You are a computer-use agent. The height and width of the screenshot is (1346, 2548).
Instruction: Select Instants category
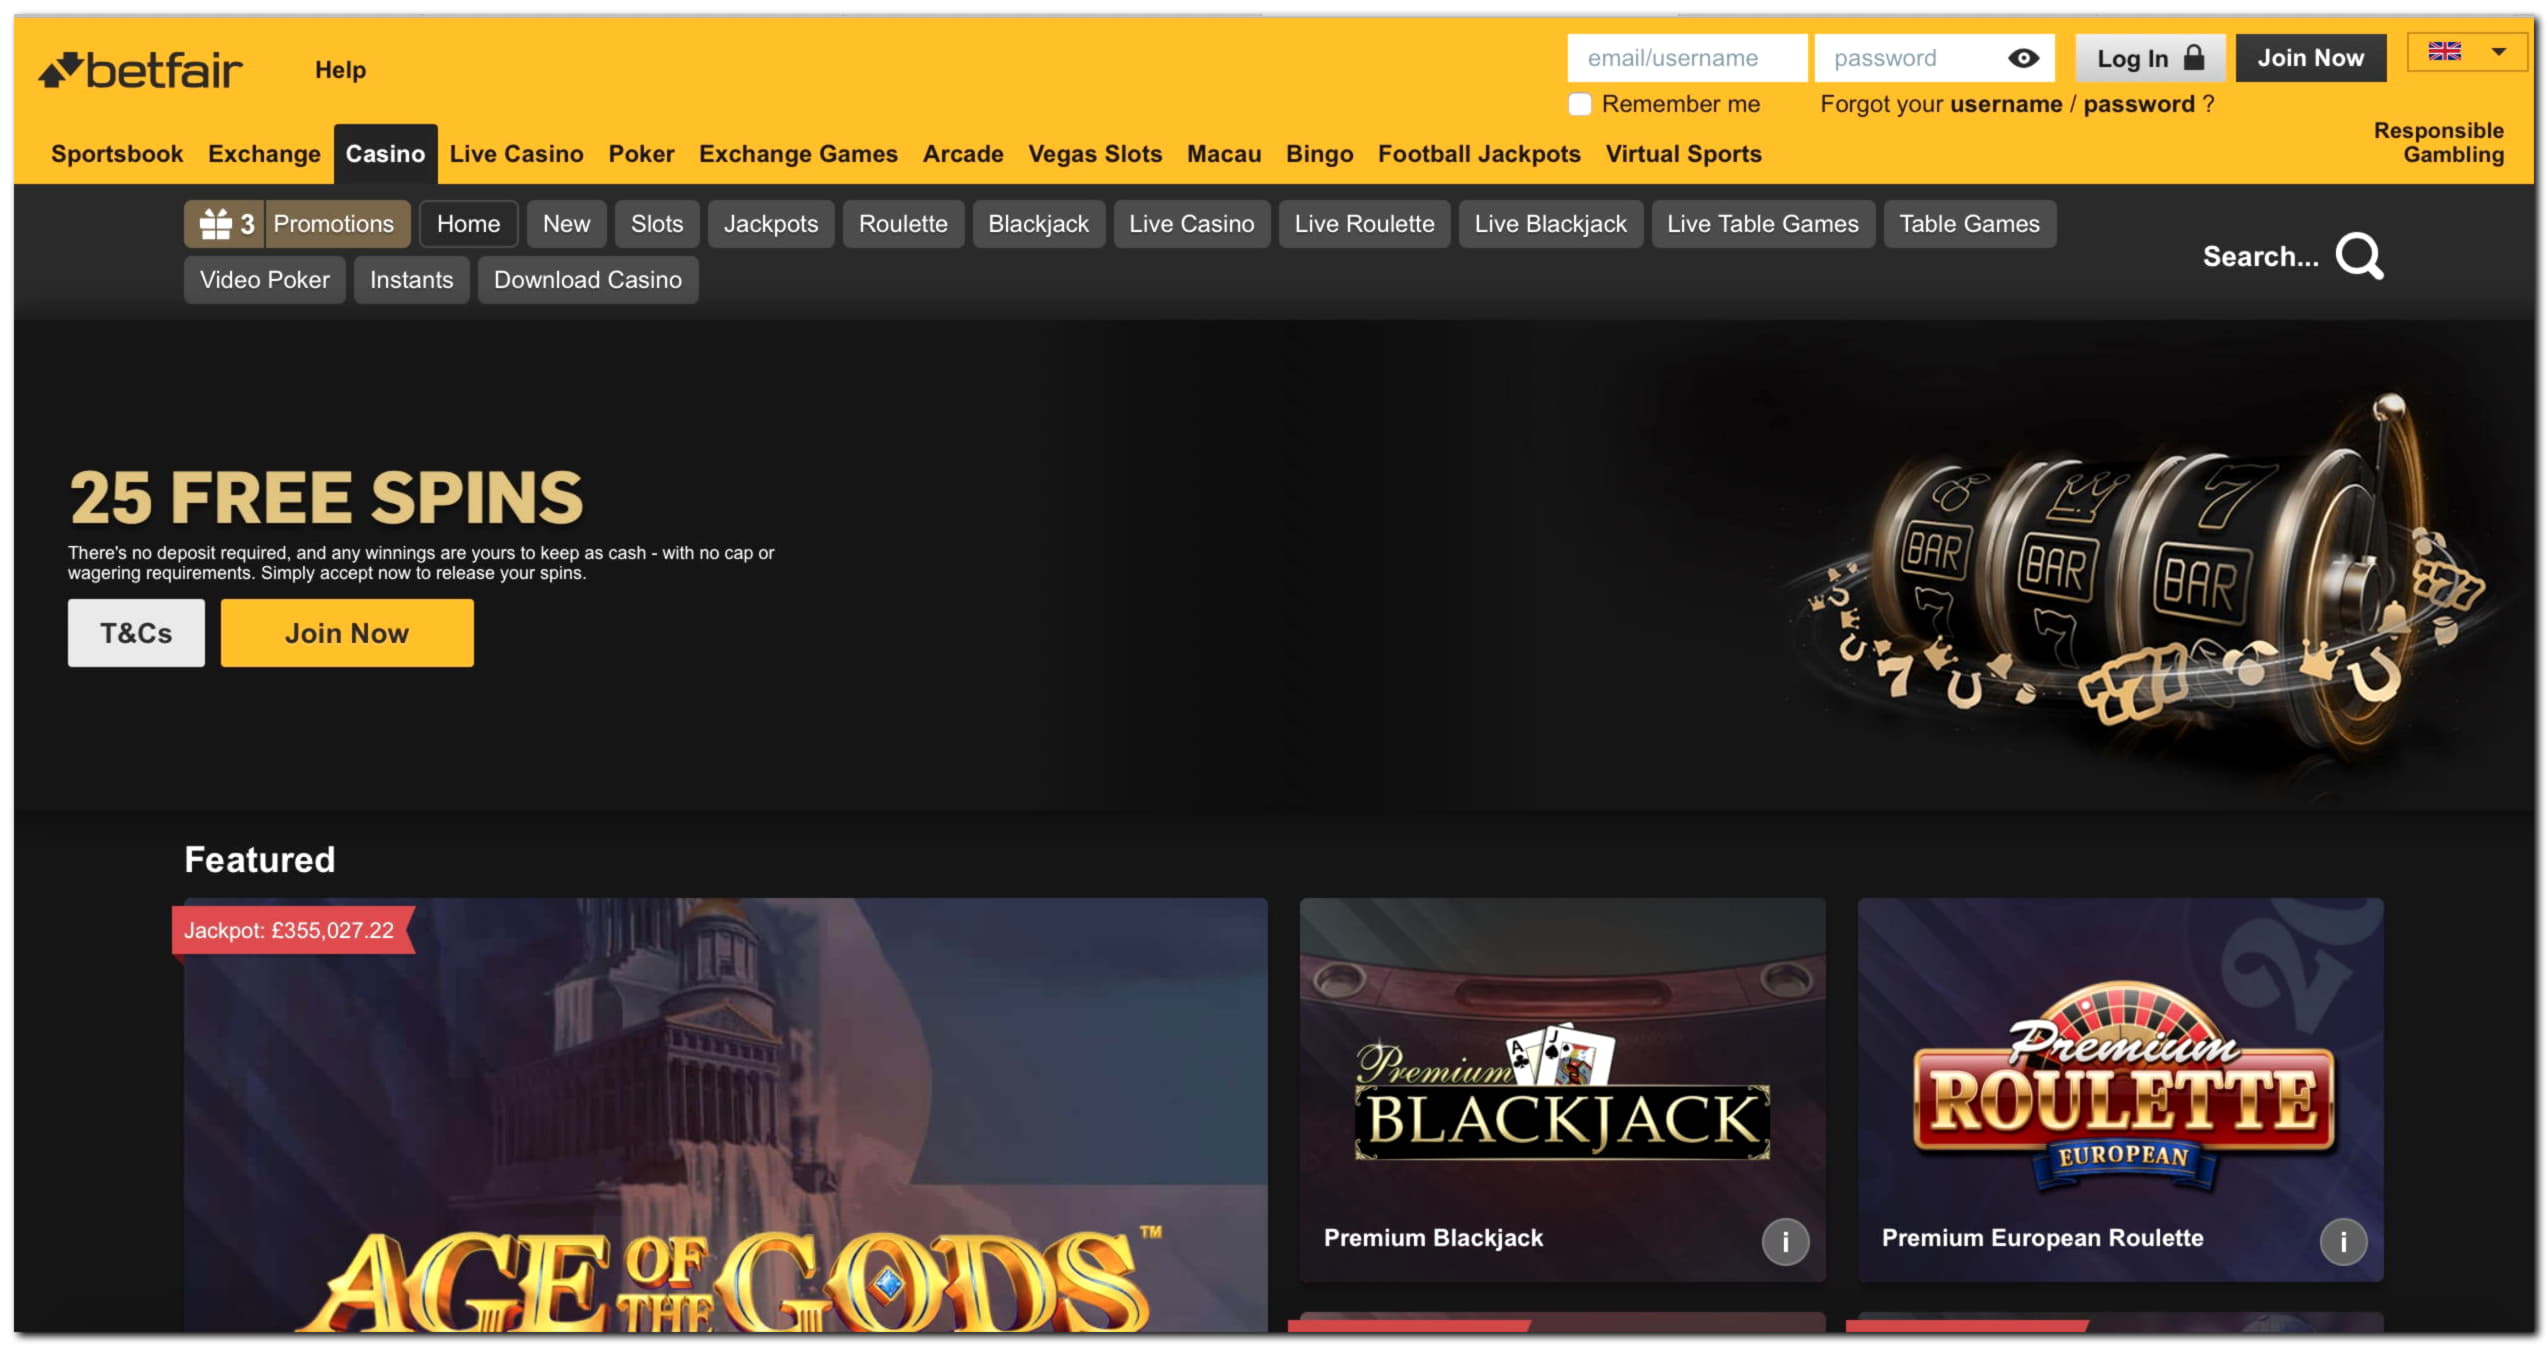click(411, 280)
